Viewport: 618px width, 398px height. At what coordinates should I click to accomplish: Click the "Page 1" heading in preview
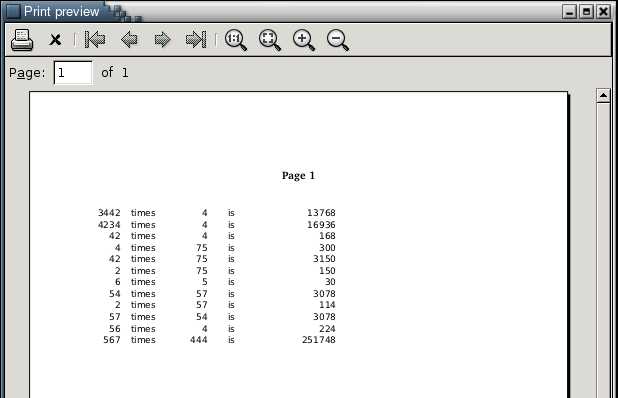pos(298,176)
